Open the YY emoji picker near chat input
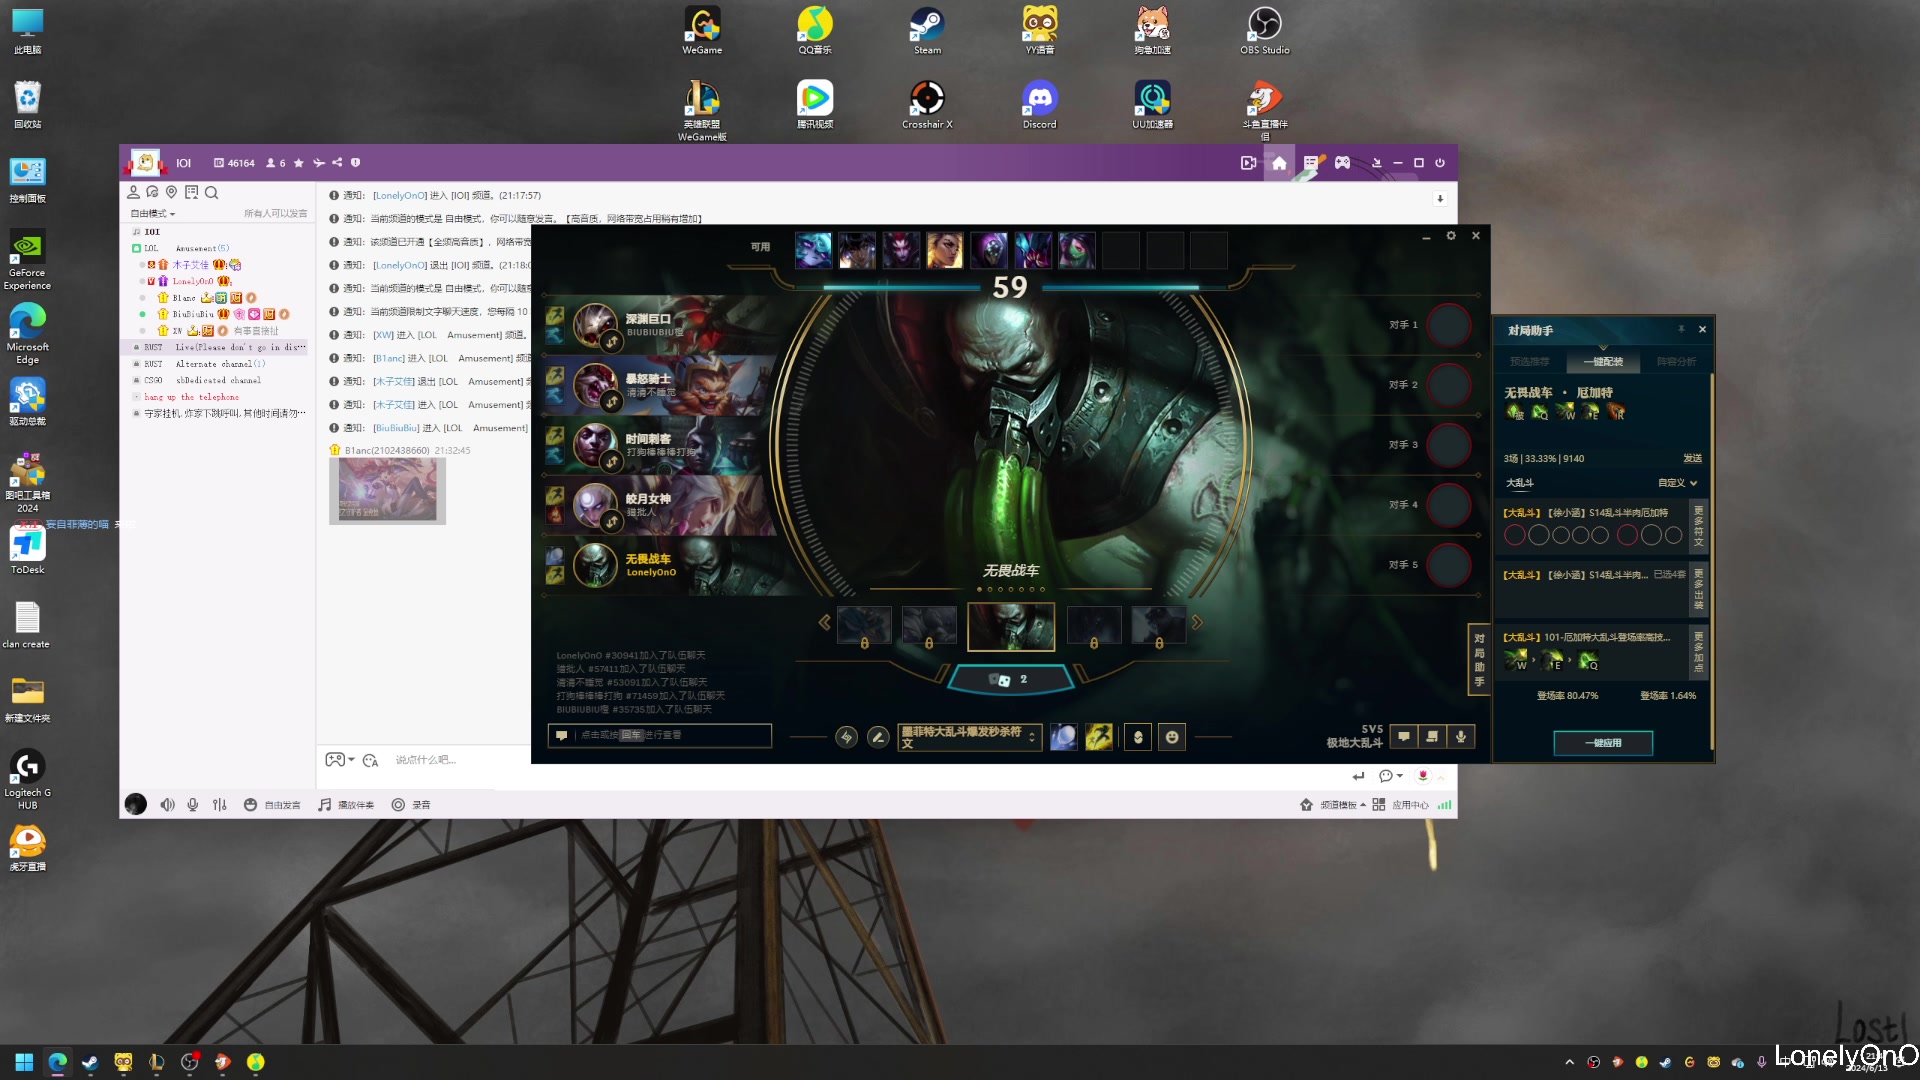 click(x=370, y=760)
